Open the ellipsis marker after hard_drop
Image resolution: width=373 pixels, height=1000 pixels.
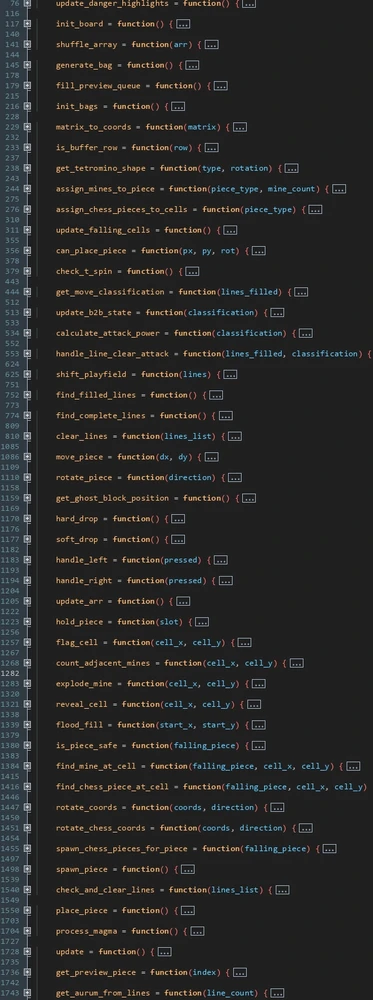pos(178,519)
